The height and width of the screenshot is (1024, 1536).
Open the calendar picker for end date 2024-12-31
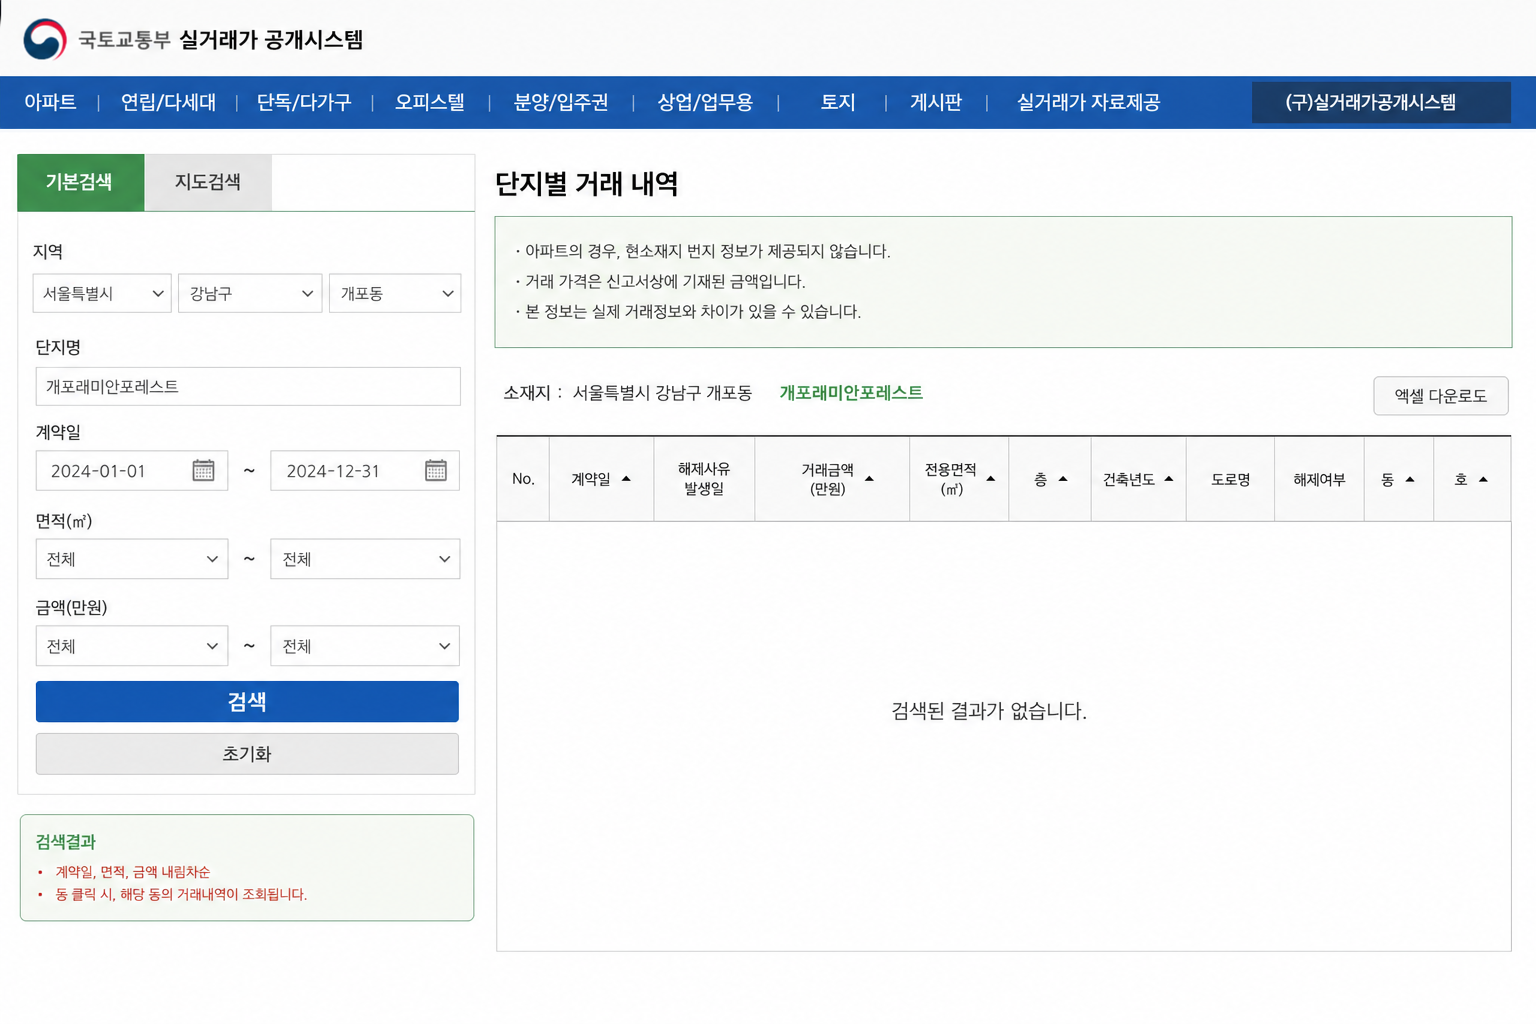point(435,470)
